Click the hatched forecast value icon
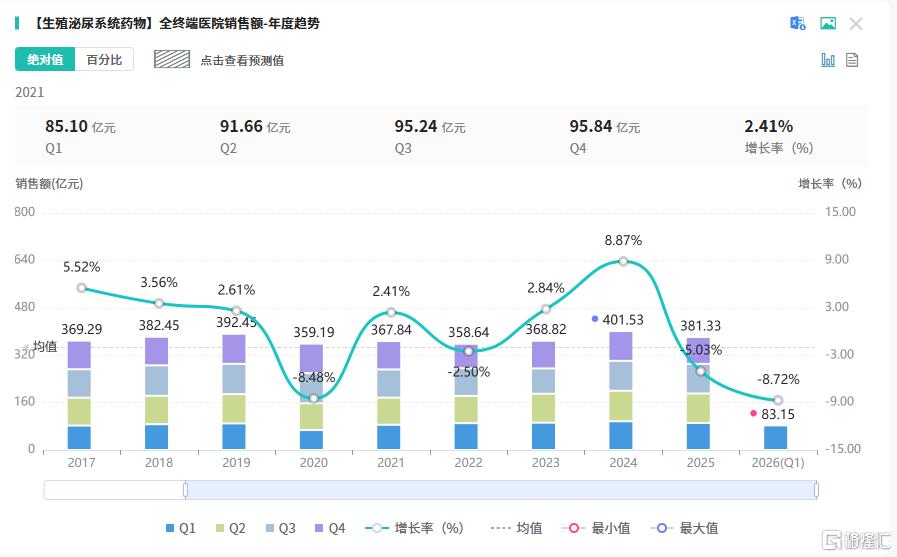Viewport: 897px width, 557px height. click(172, 59)
